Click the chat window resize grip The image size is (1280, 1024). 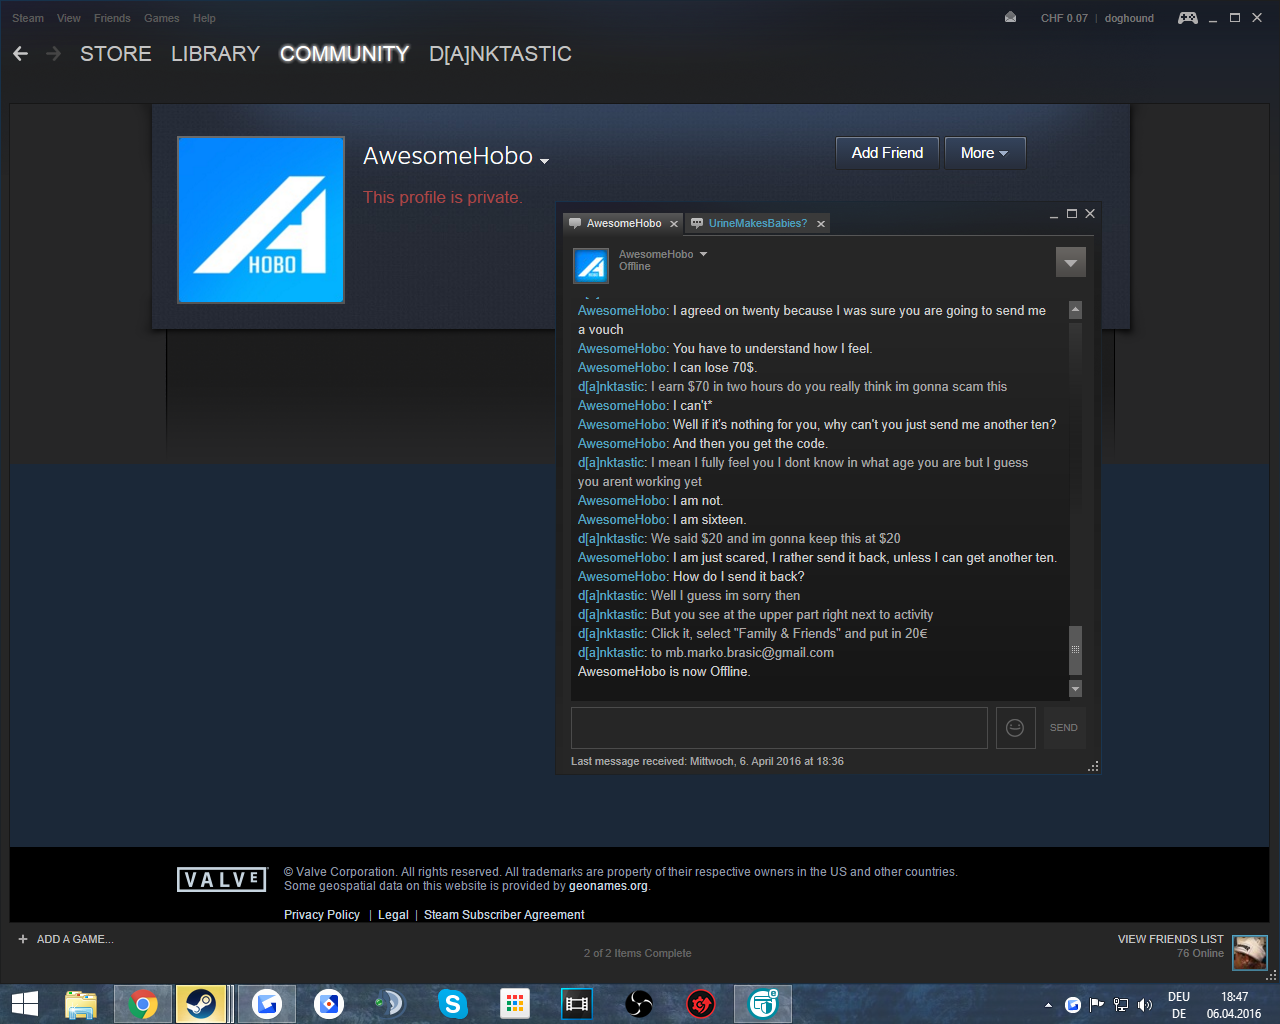(1093, 766)
